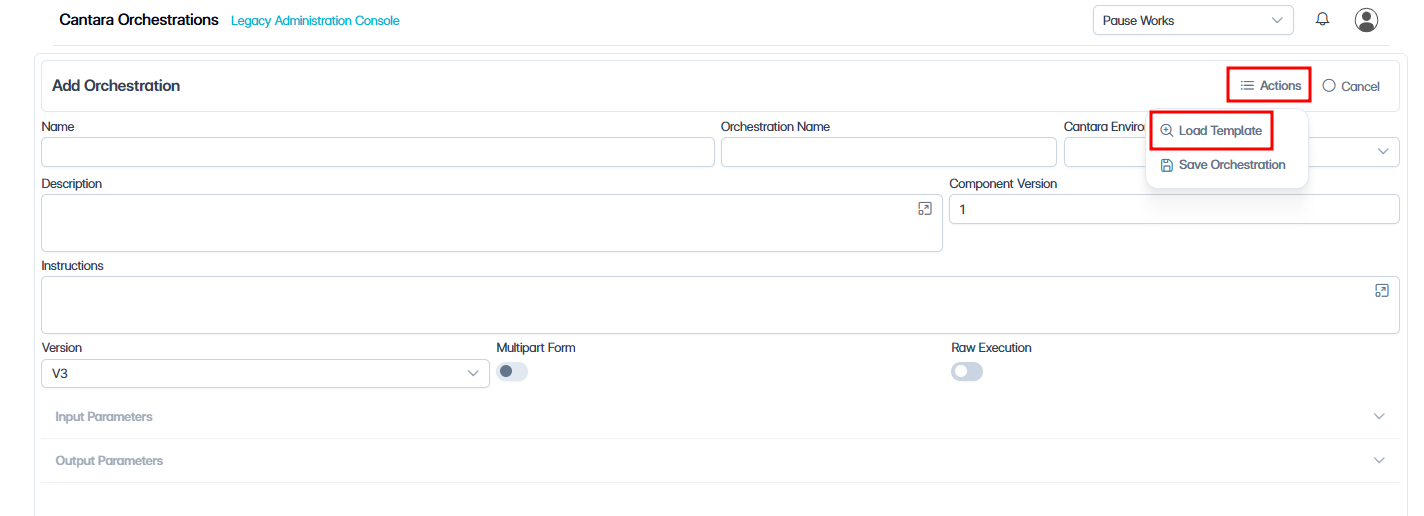Focus the Orchestration Name input field
The height and width of the screenshot is (516, 1424).
[889, 152]
